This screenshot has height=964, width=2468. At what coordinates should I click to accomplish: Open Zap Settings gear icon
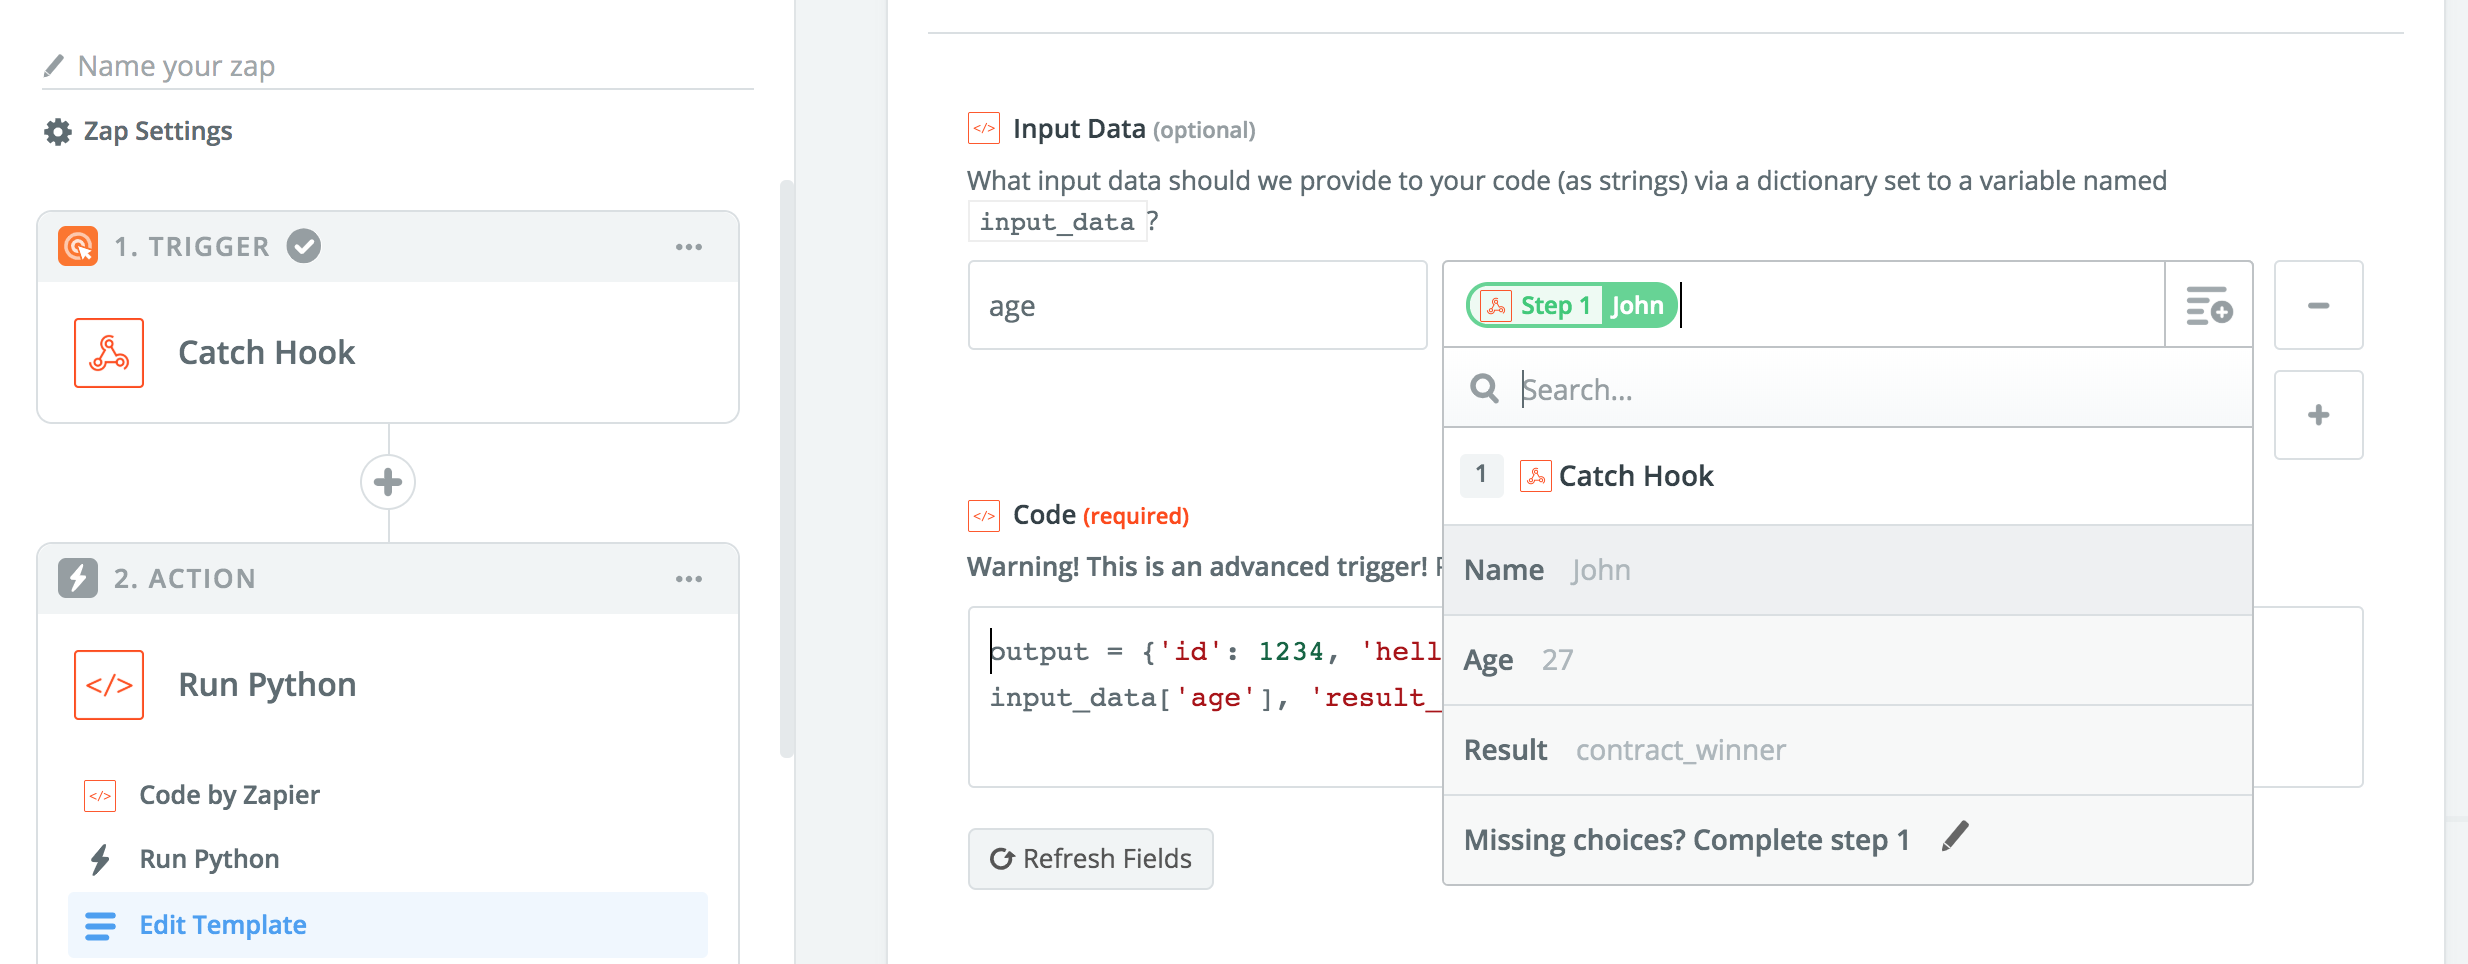click(58, 132)
